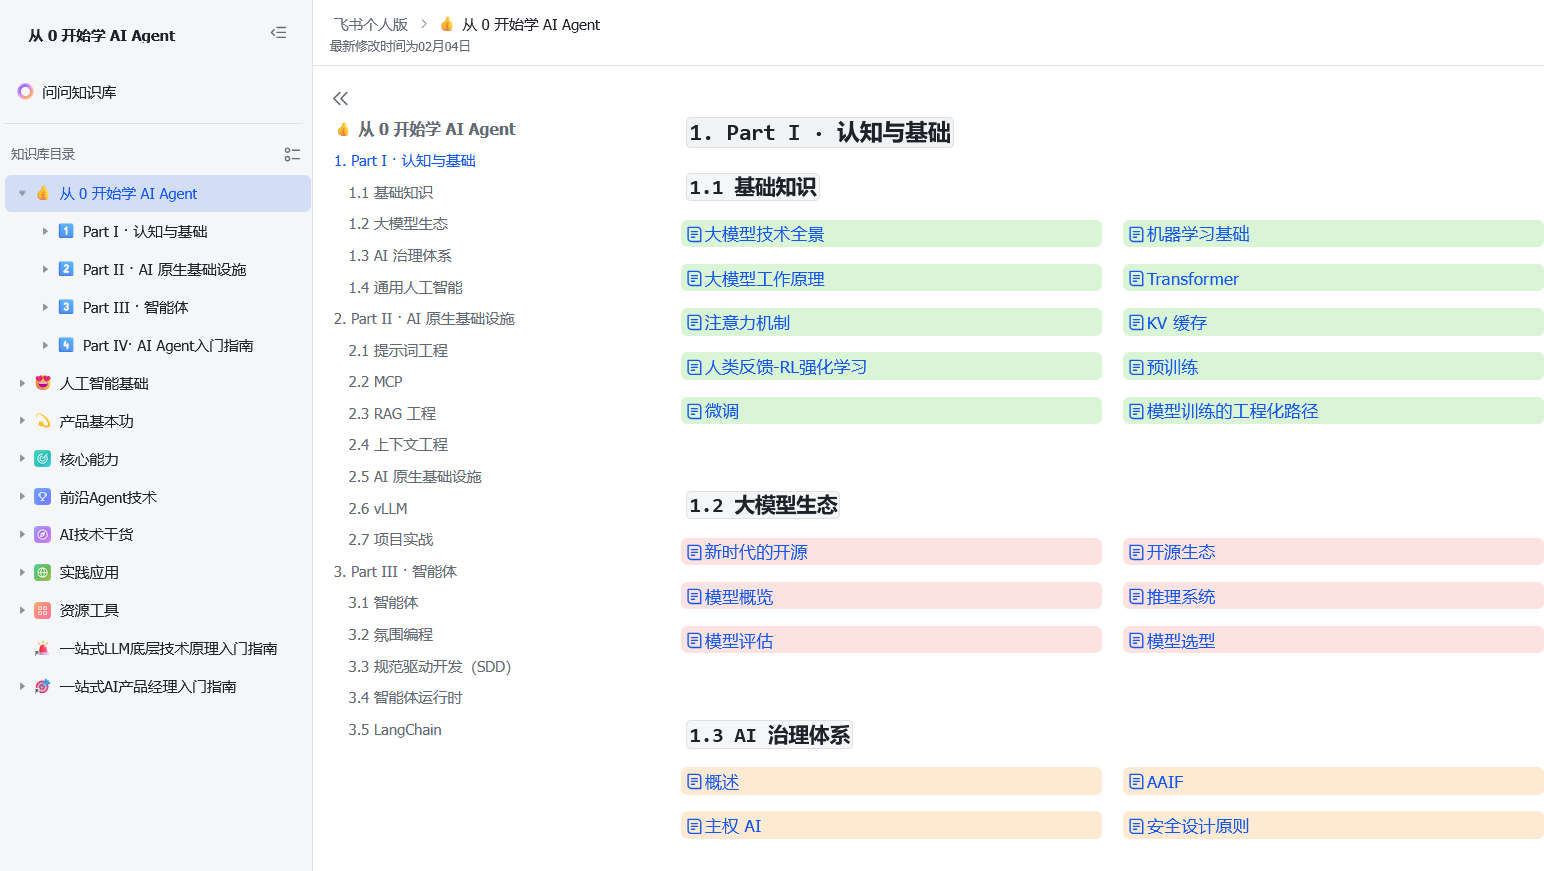Open 预训练 document link
The height and width of the screenshot is (871, 1544).
(1172, 367)
